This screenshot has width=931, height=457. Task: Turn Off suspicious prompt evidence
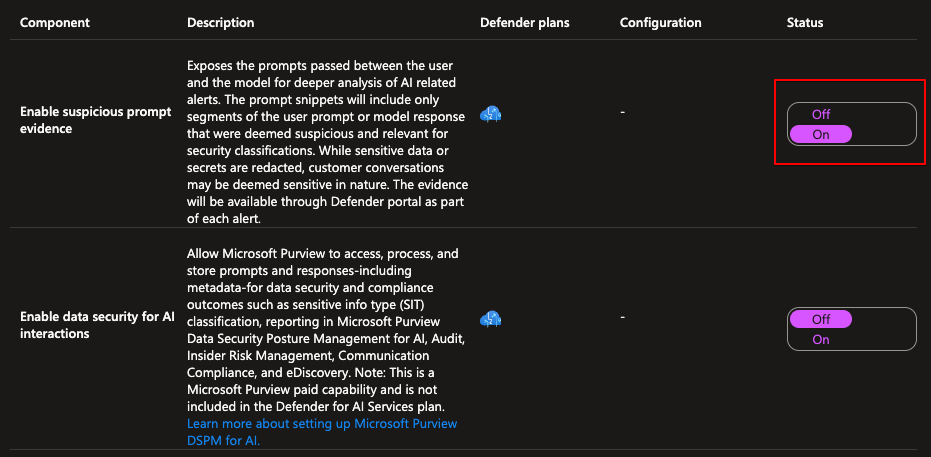tap(821, 115)
